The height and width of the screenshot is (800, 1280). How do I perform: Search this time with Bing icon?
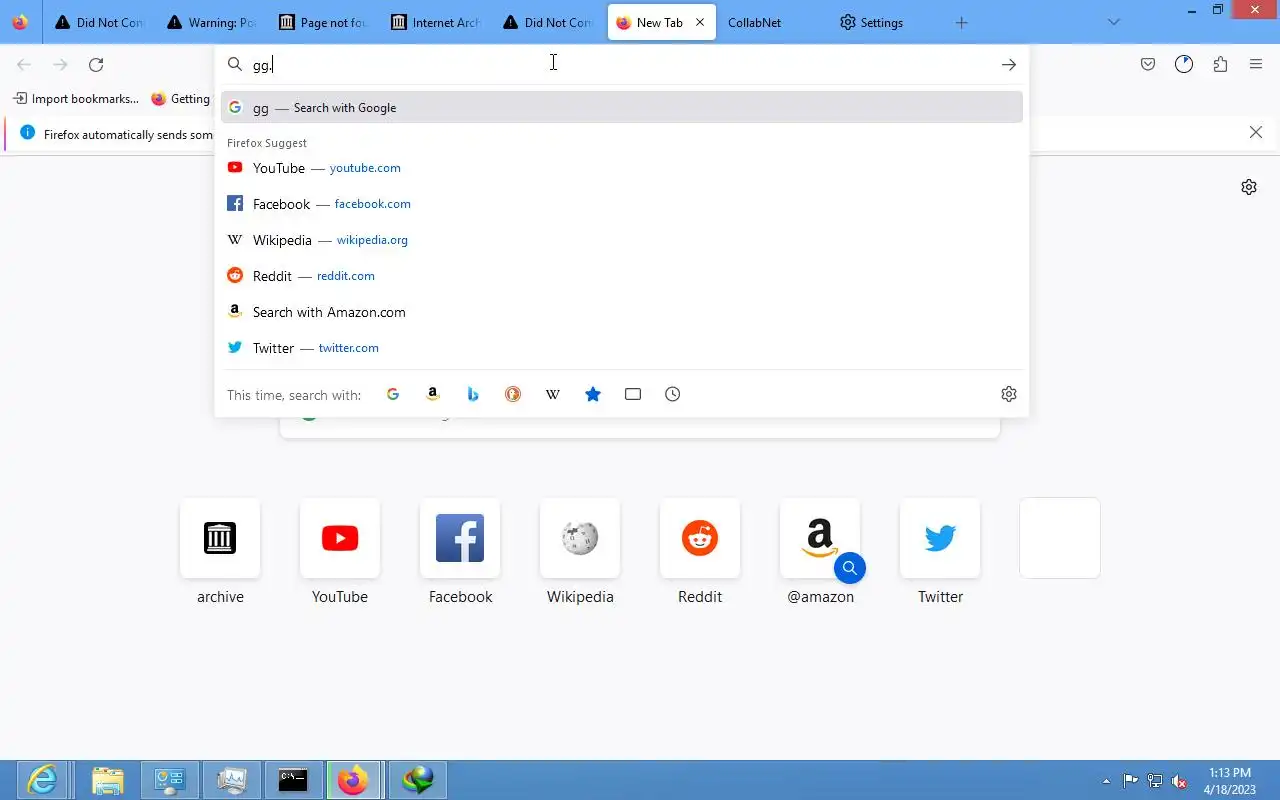point(473,394)
